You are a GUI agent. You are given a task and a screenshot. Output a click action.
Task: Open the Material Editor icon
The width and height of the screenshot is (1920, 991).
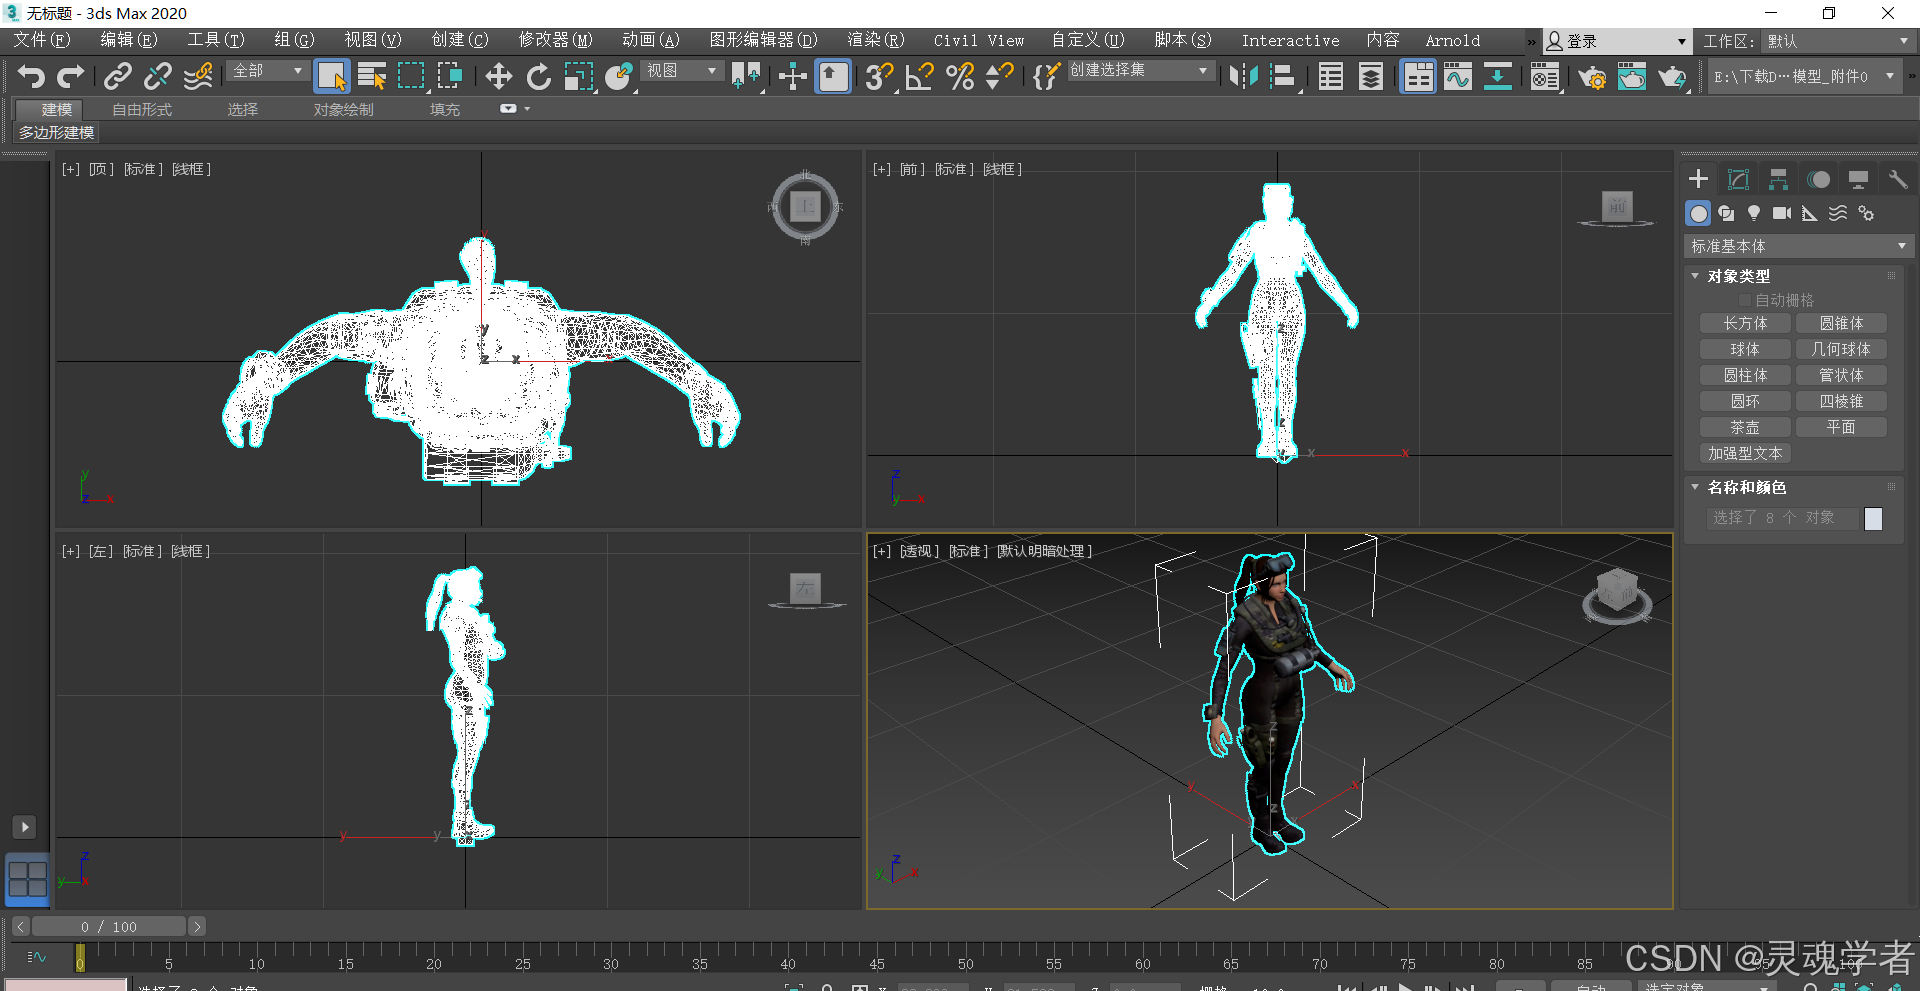pos(1545,76)
